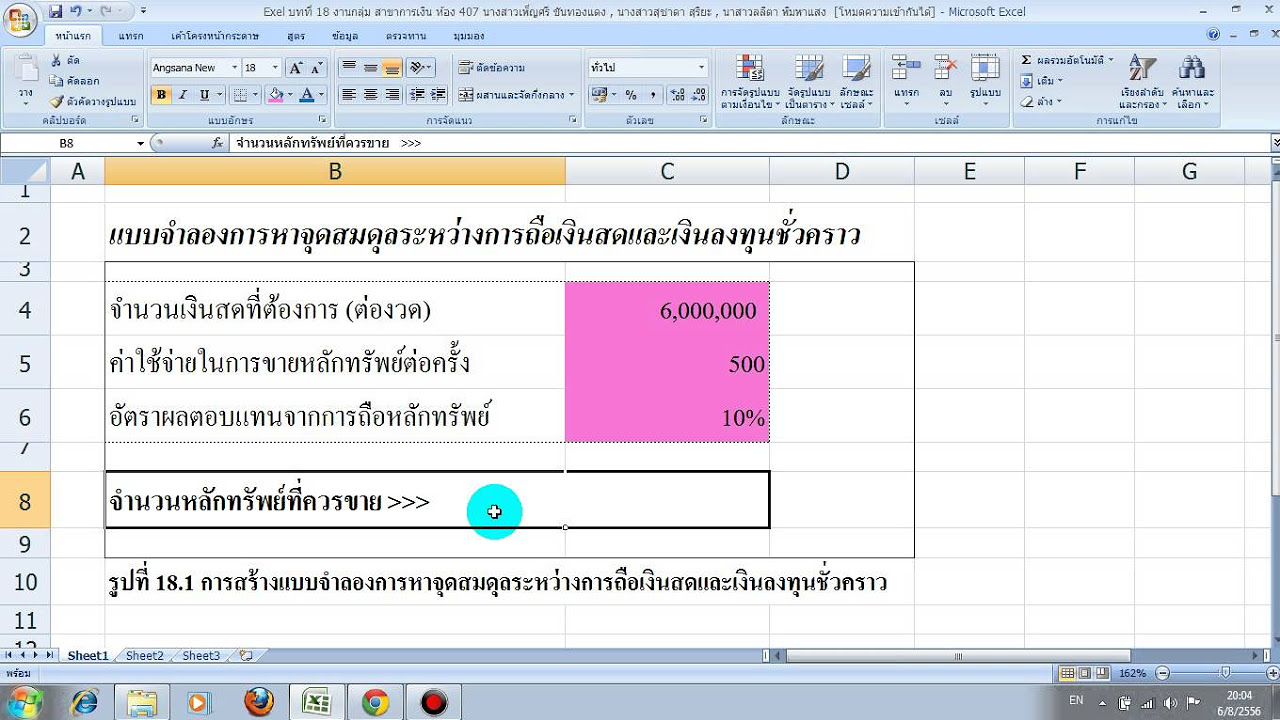
Task: Click the Delete cells icon (ลบ)
Action: pos(945,68)
